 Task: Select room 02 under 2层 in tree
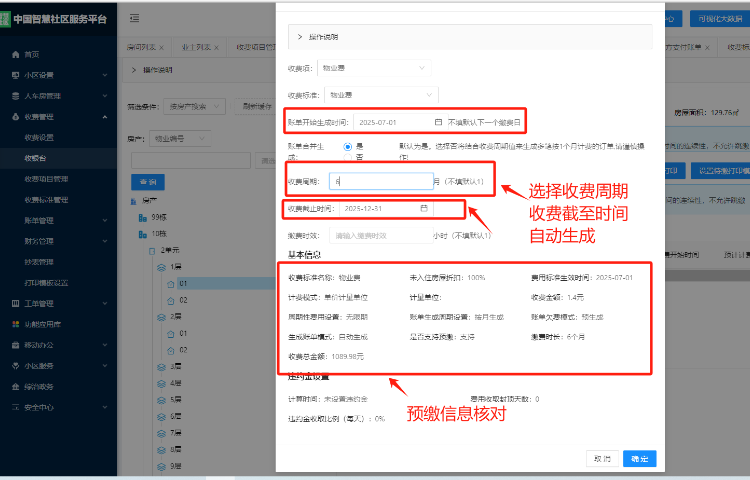coord(183,350)
